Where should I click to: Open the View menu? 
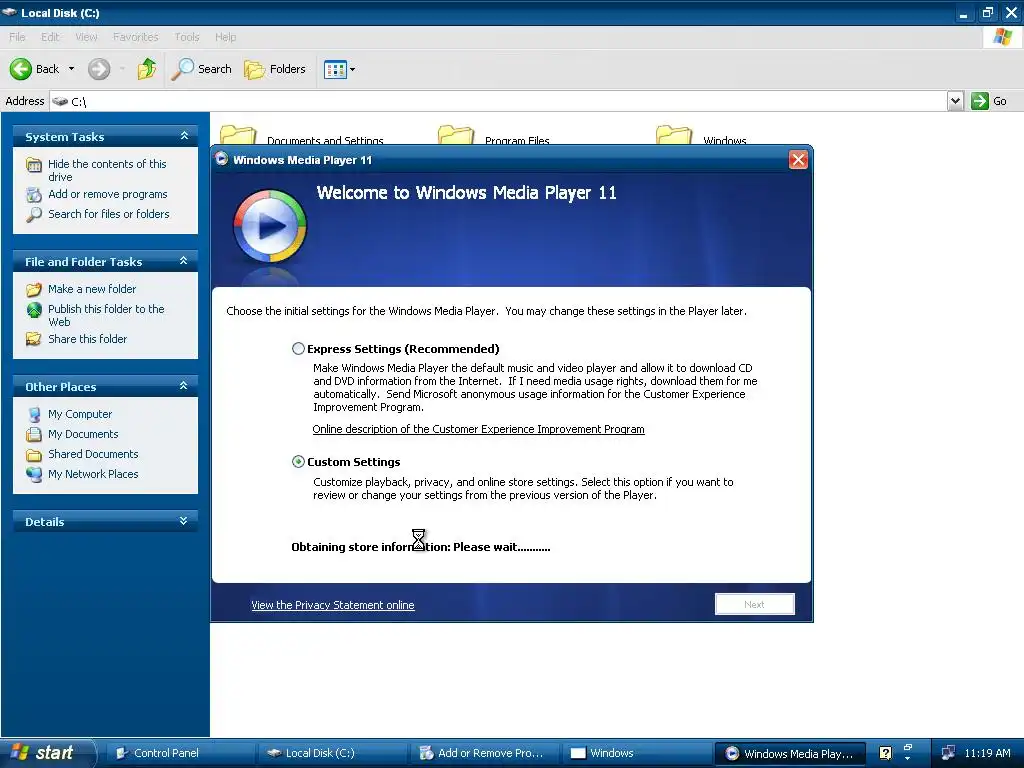tap(86, 37)
